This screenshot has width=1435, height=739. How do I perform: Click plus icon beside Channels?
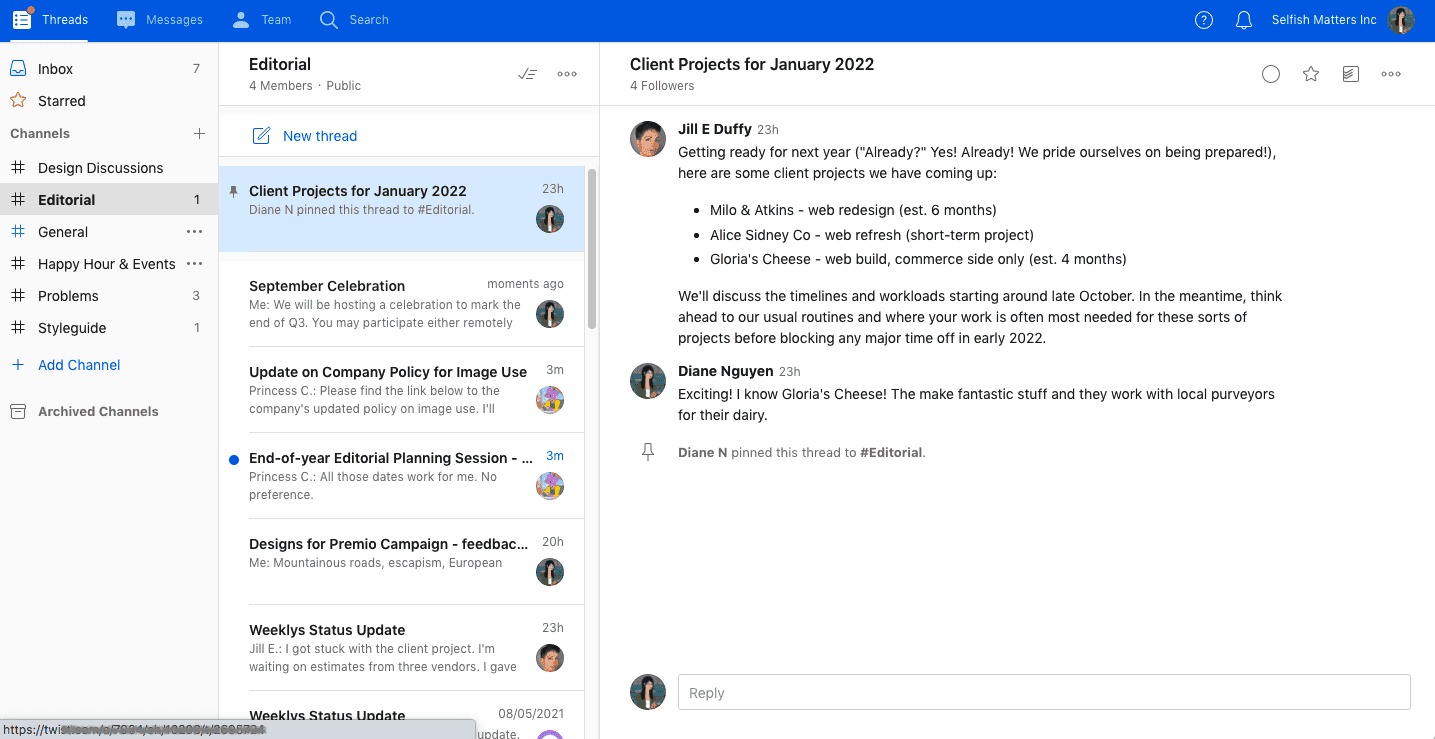point(199,133)
